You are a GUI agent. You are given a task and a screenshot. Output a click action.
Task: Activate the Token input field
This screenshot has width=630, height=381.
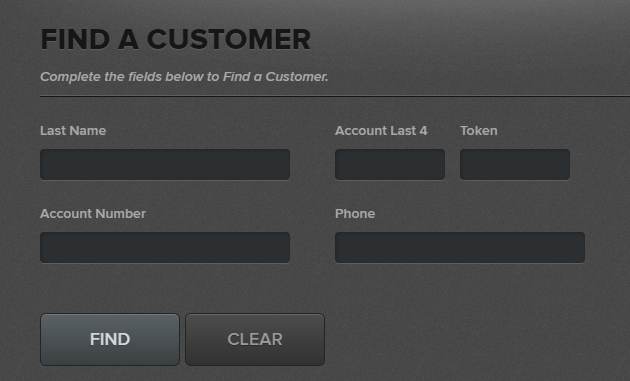[515, 164]
